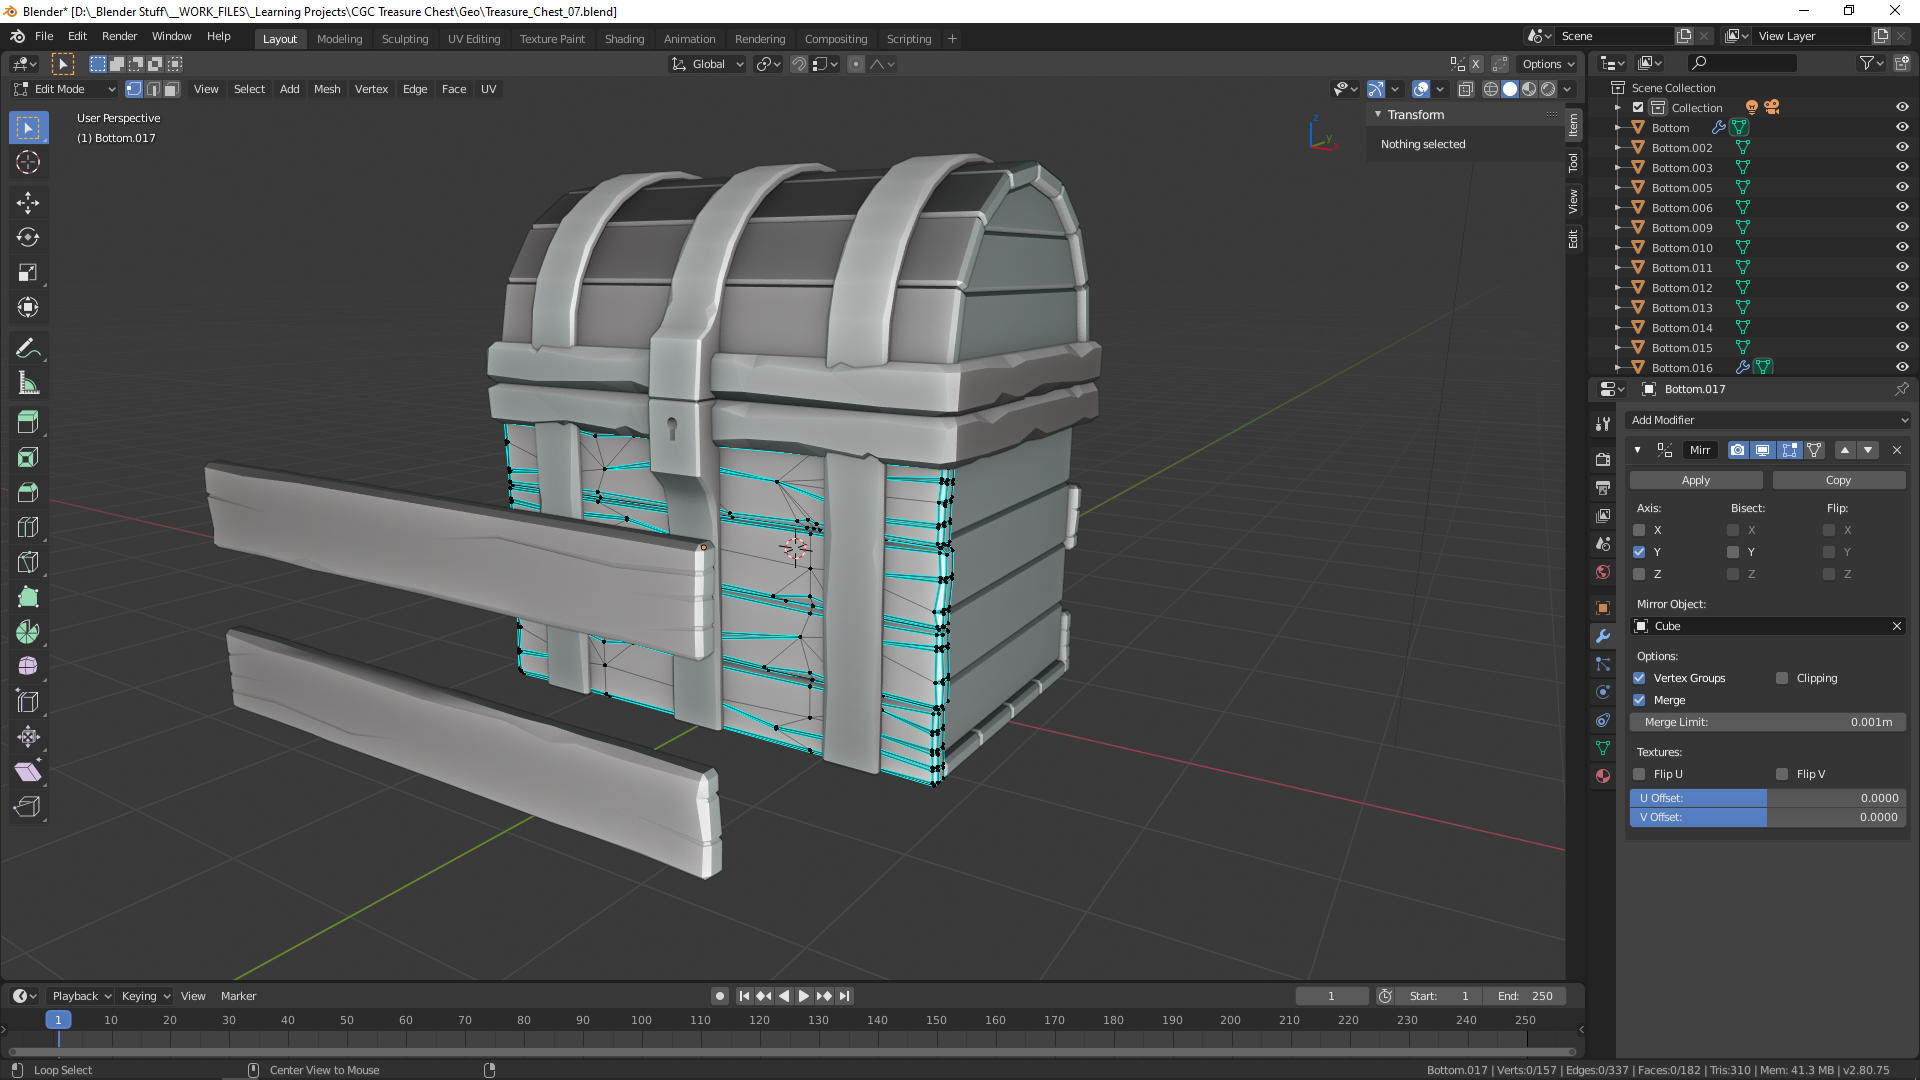Image resolution: width=1920 pixels, height=1080 pixels.
Task: Switch to face select mode
Action: tap(172, 89)
